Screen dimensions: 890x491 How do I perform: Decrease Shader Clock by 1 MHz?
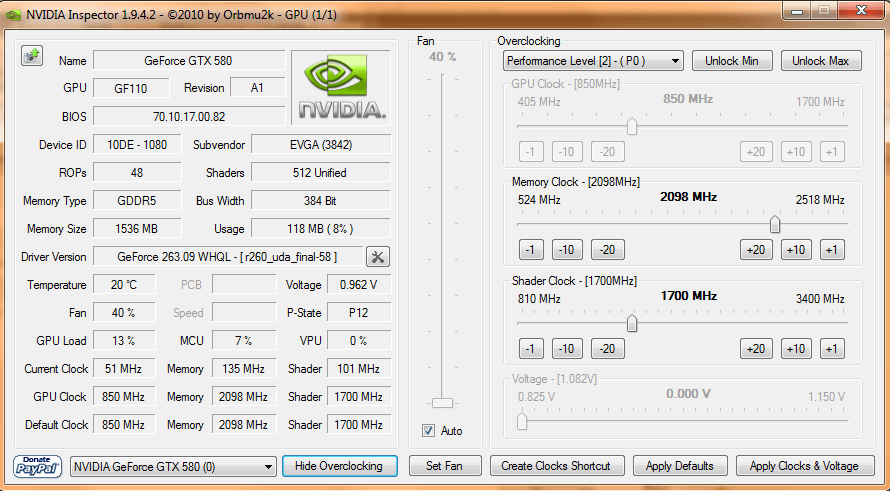(531, 349)
